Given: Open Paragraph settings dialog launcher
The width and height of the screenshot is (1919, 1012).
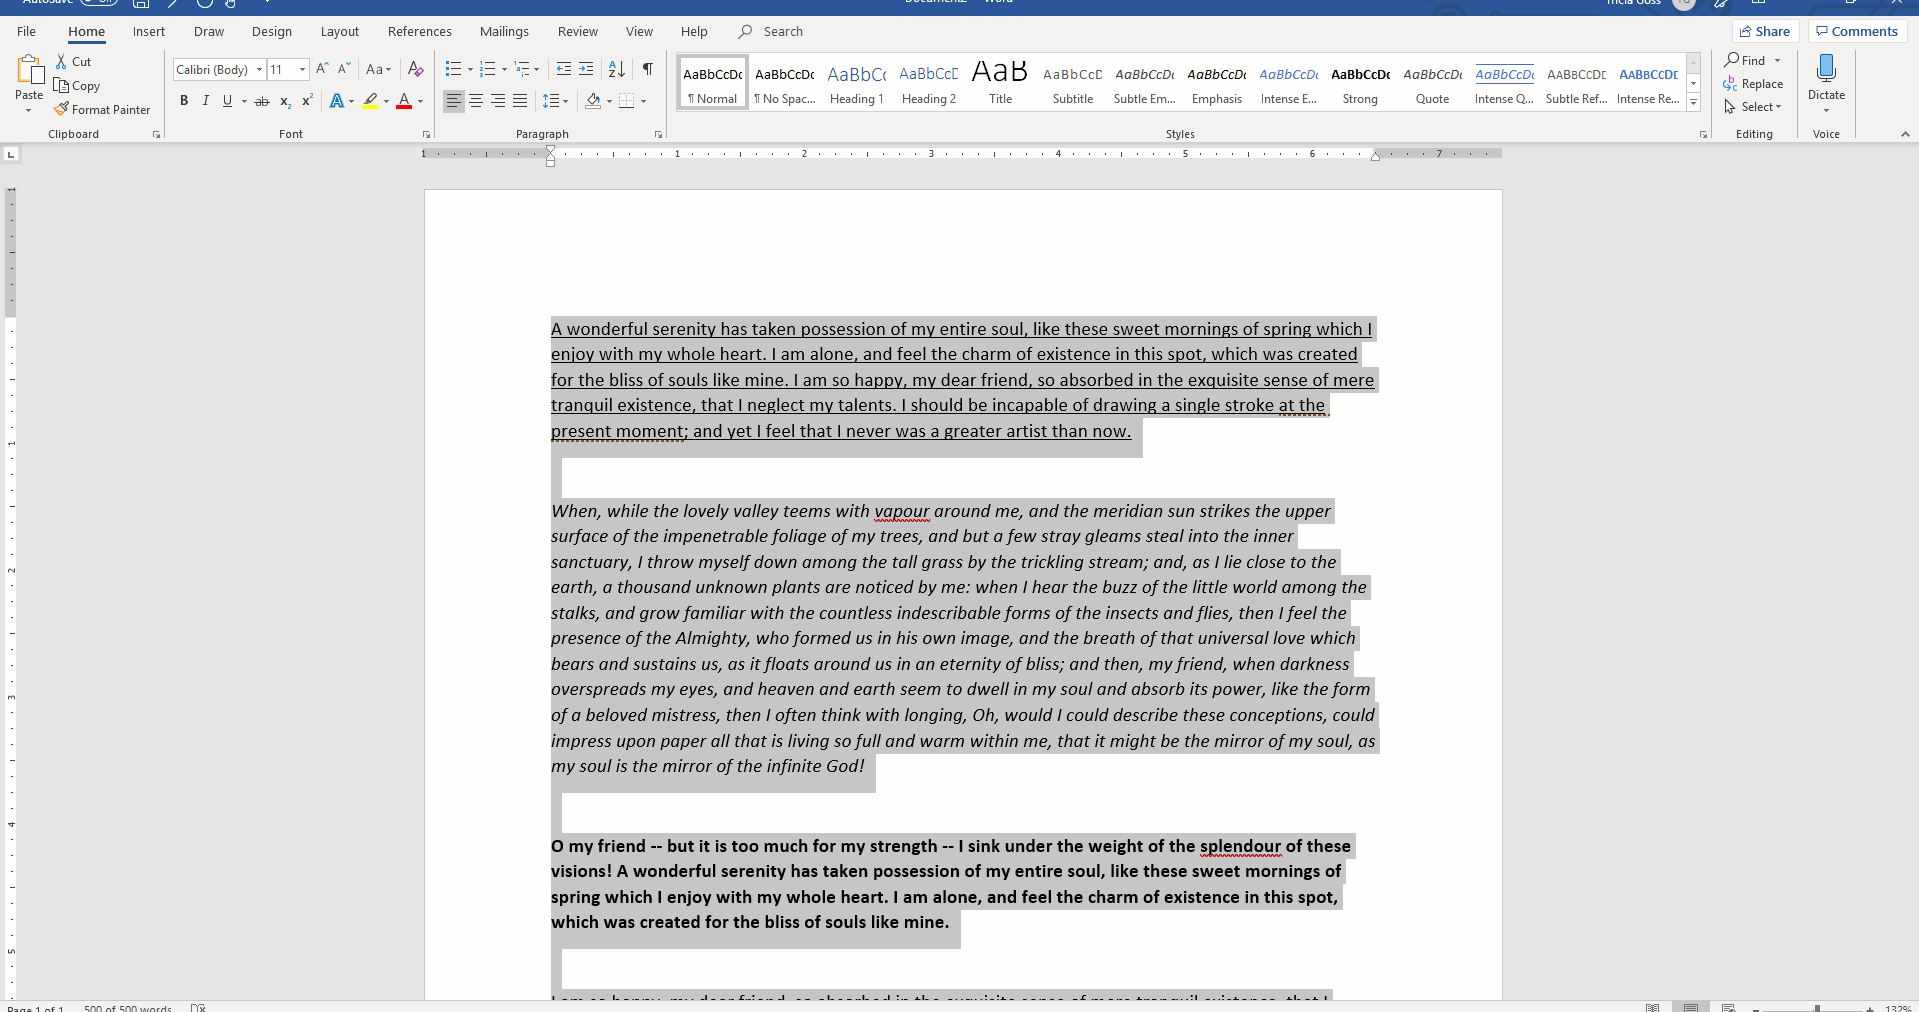Looking at the screenshot, I should (658, 134).
